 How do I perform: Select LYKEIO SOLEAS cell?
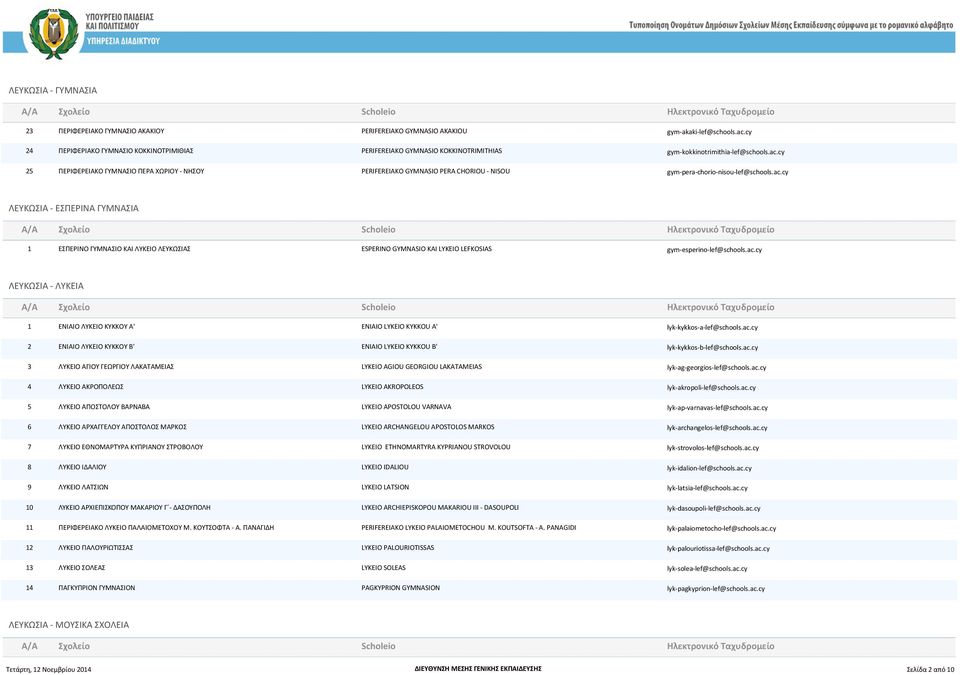pyautogui.click(x=383, y=568)
